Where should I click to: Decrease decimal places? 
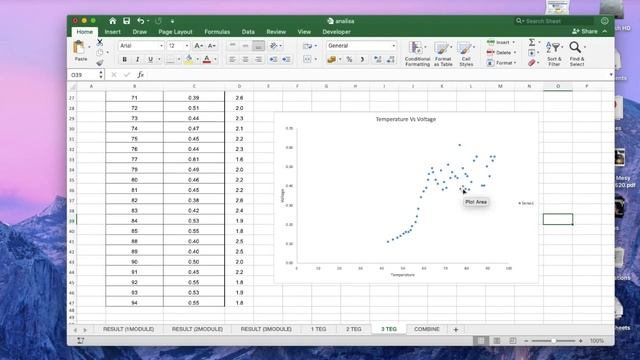pos(391,60)
